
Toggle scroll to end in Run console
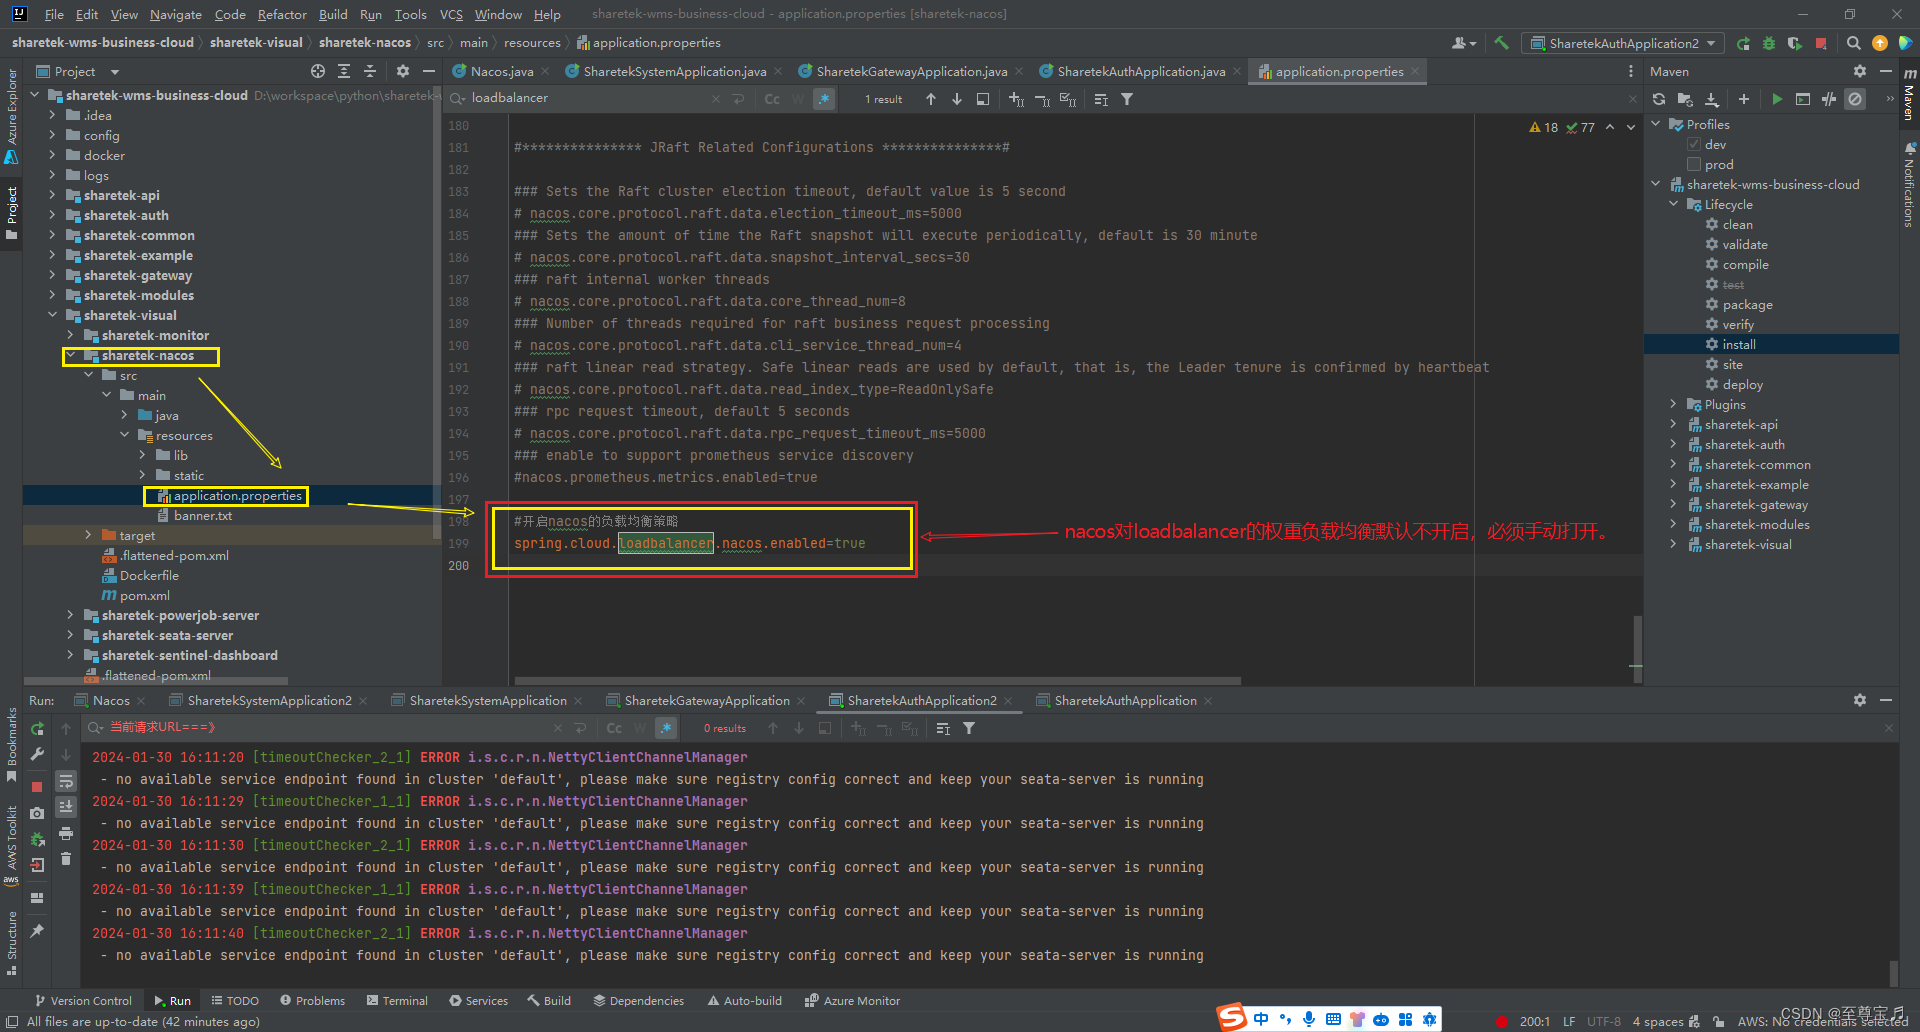coord(66,806)
